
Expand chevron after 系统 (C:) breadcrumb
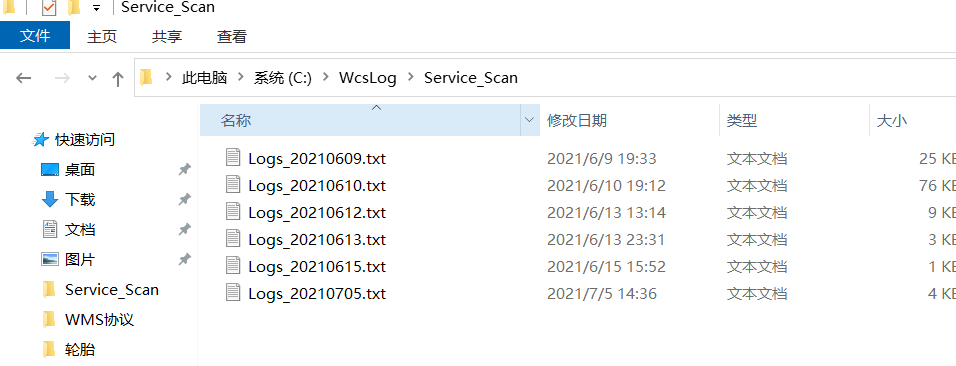pos(326,78)
